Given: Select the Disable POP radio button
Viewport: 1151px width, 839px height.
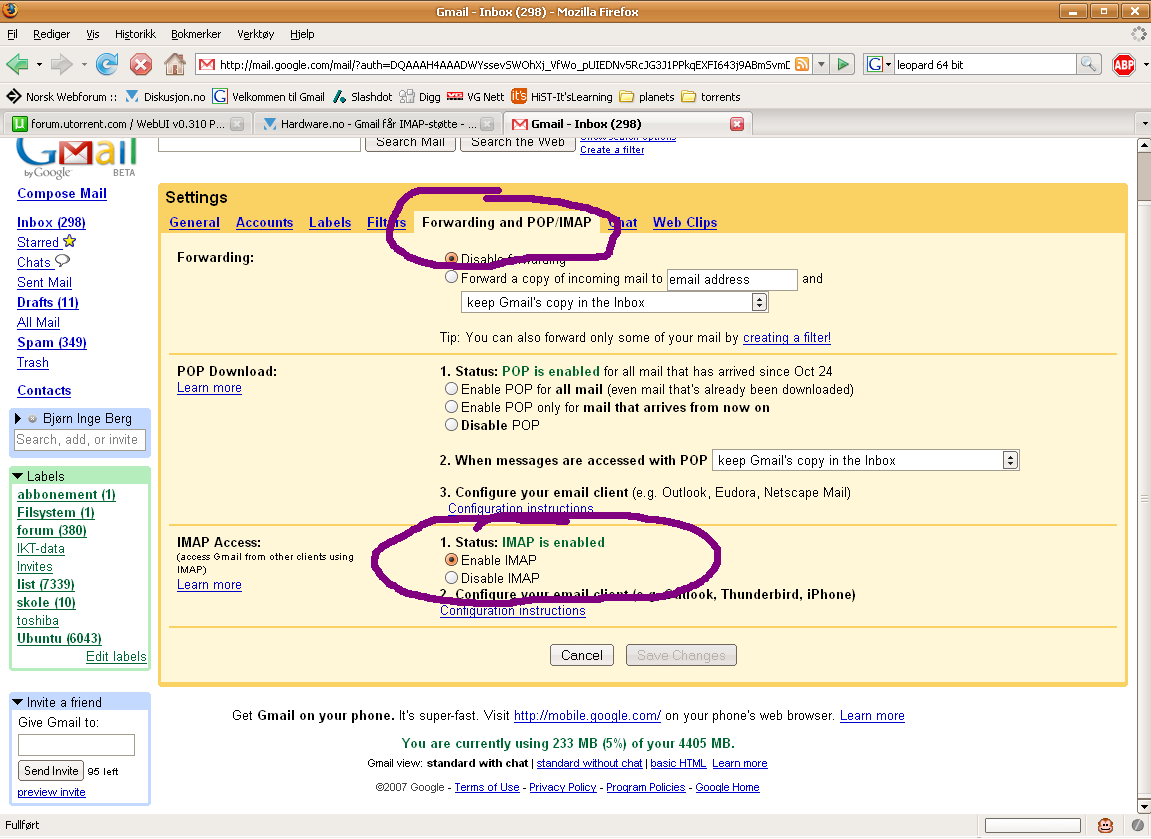Looking at the screenshot, I should [x=451, y=424].
